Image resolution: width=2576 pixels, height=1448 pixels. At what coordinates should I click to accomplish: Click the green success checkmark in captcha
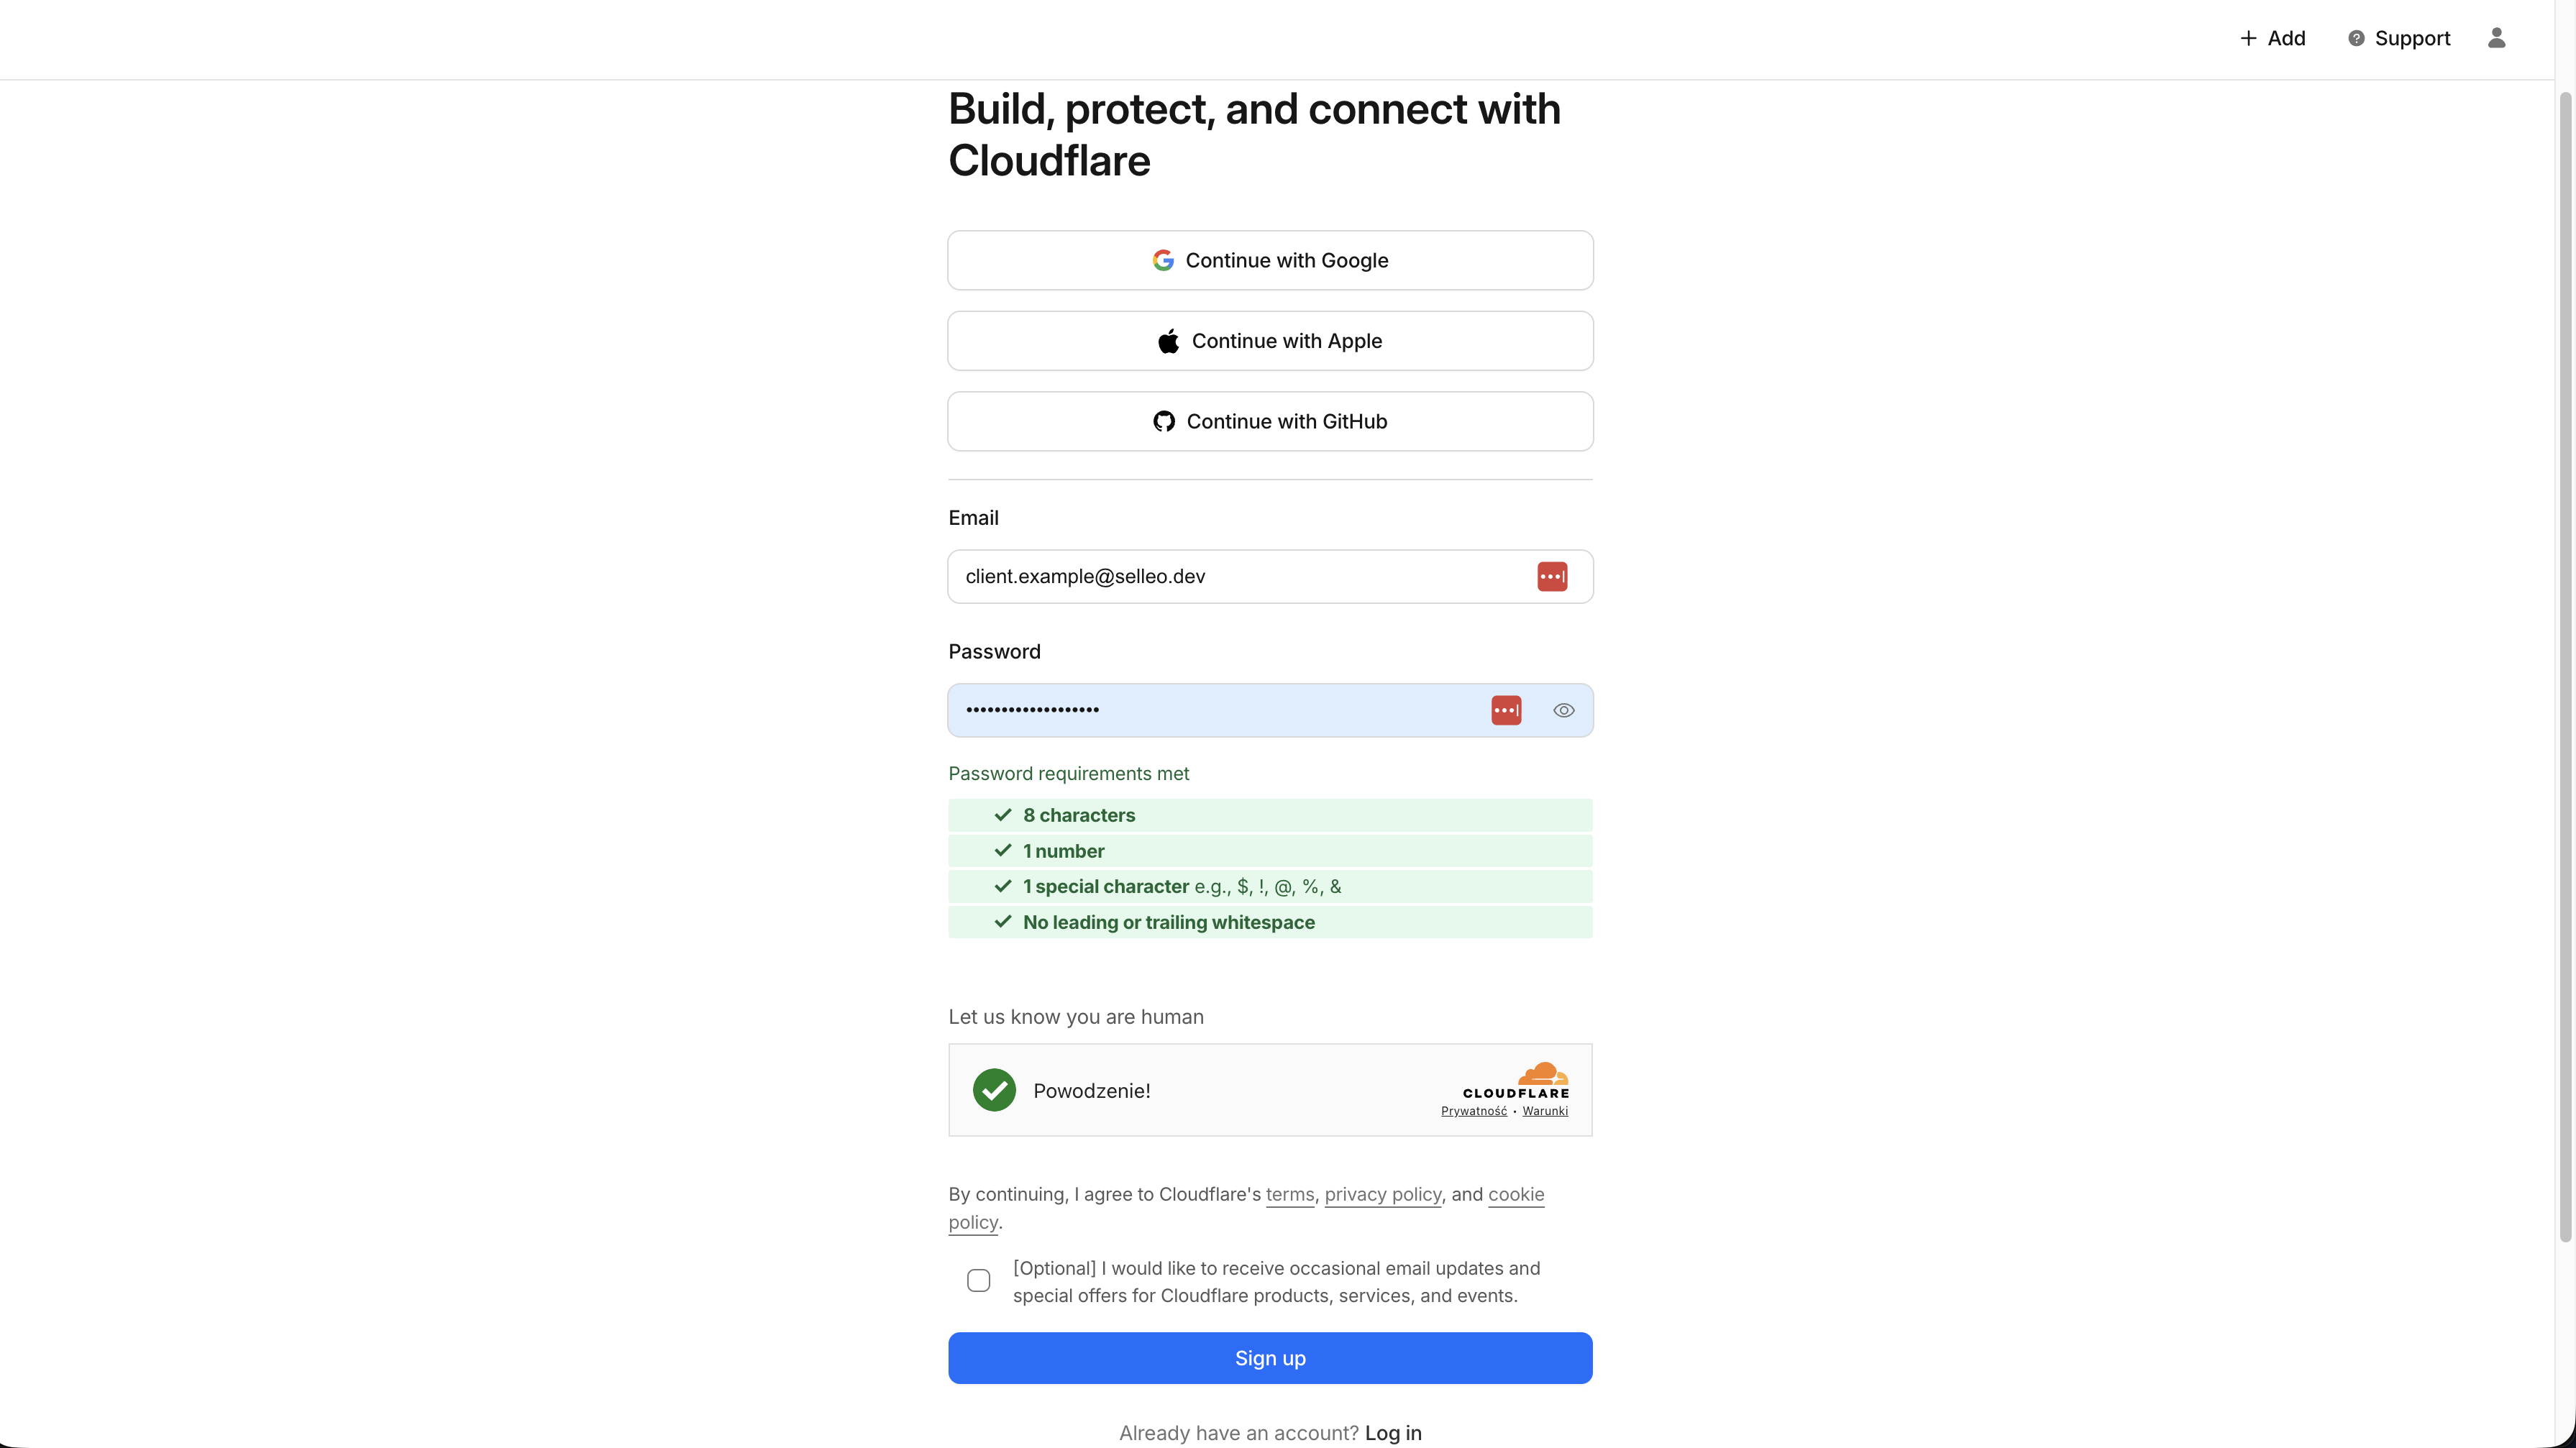pyautogui.click(x=994, y=1090)
